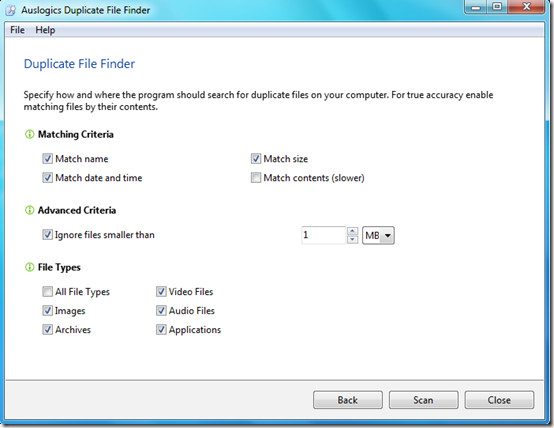Start the search with the Scan button
Viewport: 554px width, 428px height.
[424, 400]
